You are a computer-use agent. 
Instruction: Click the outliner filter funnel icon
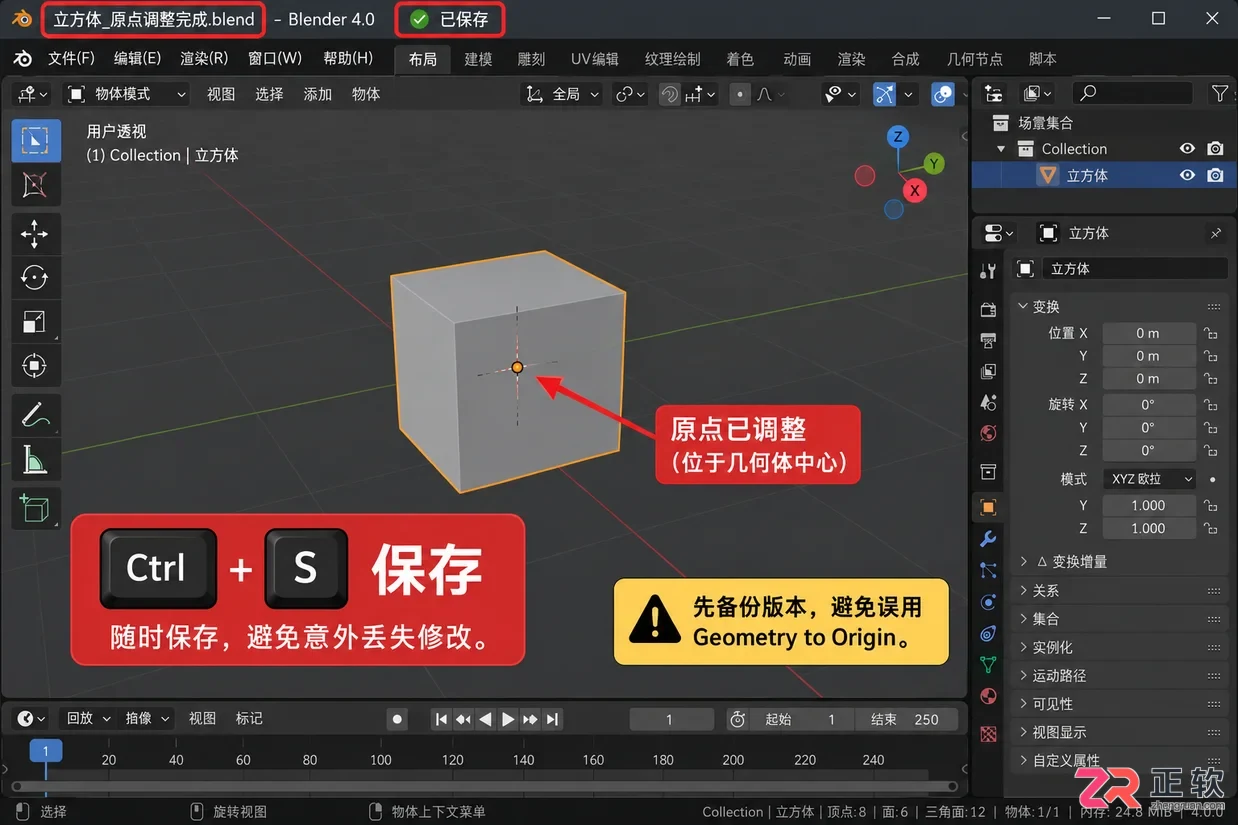click(1219, 93)
